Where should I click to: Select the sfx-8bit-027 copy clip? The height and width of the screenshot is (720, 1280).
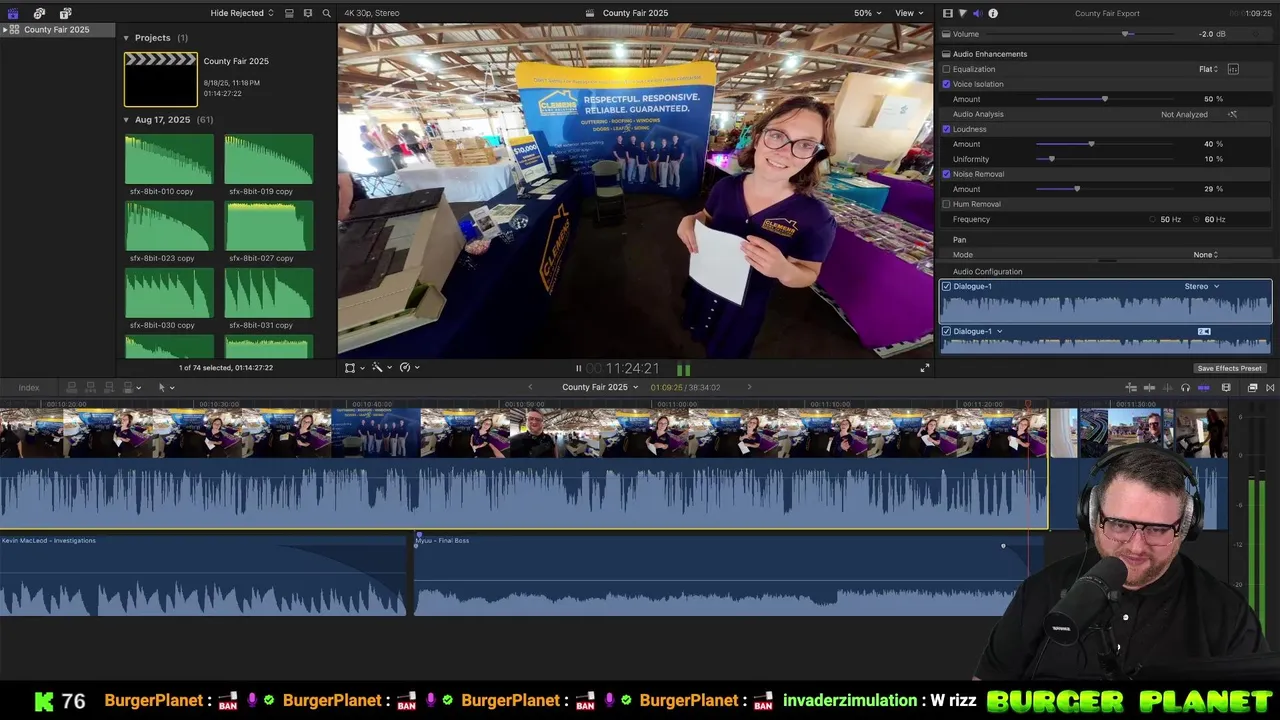[269, 226]
